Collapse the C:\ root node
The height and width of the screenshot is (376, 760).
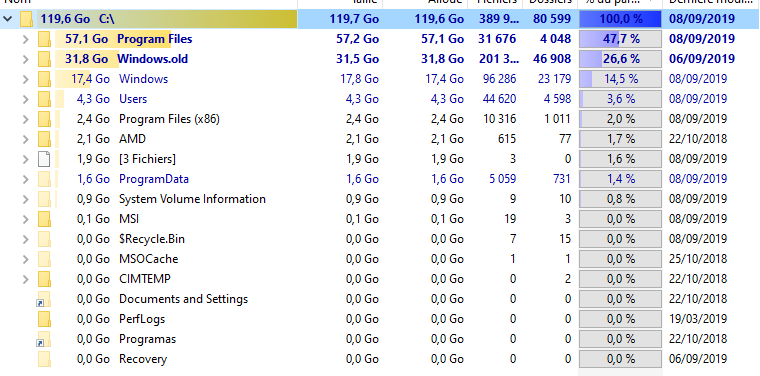(7, 19)
